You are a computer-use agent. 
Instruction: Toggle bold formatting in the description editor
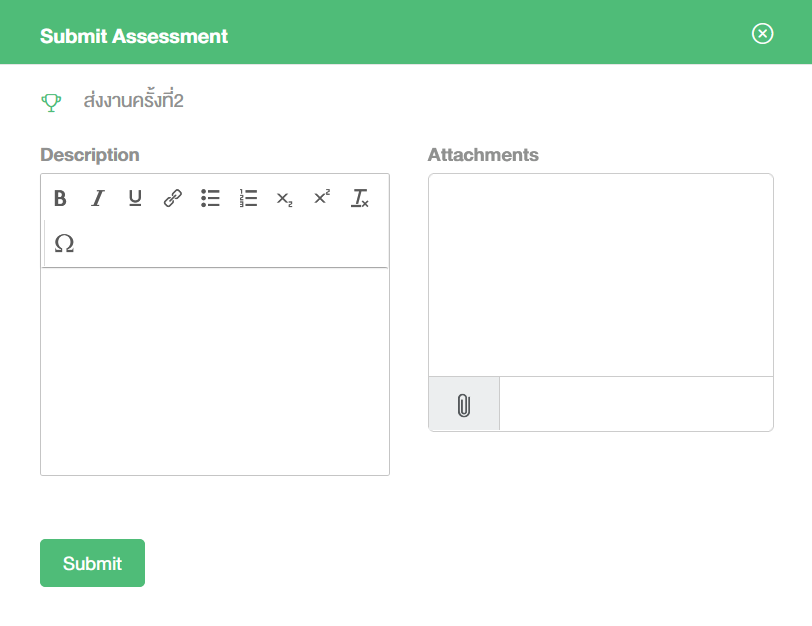(x=60, y=198)
